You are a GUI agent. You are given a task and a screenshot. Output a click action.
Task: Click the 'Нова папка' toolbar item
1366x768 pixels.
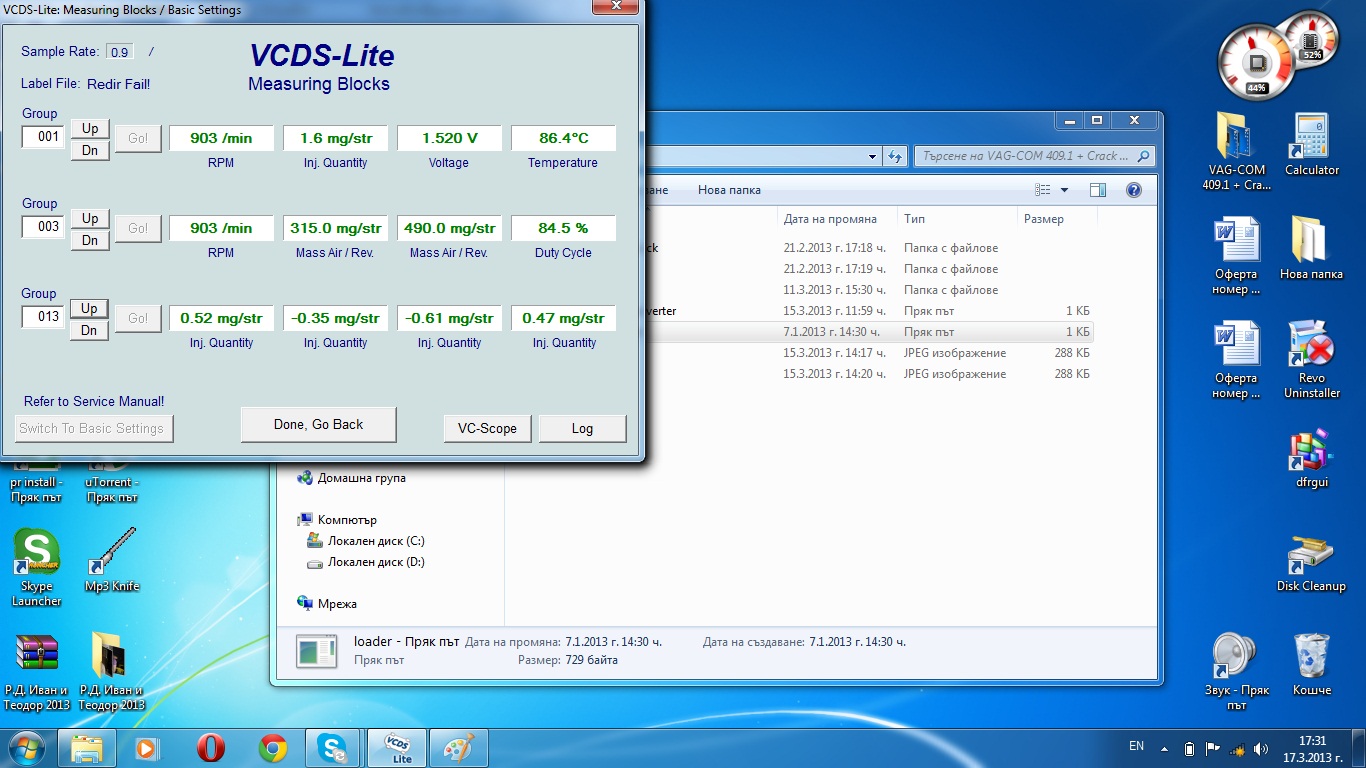click(x=729, y=190)
